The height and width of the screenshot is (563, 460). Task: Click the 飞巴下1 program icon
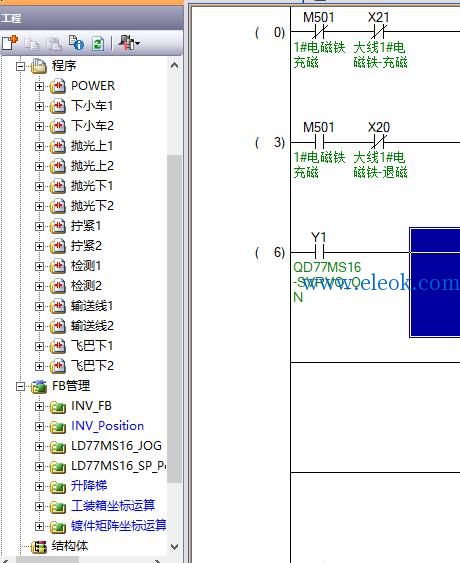click(x=57, y=346)
